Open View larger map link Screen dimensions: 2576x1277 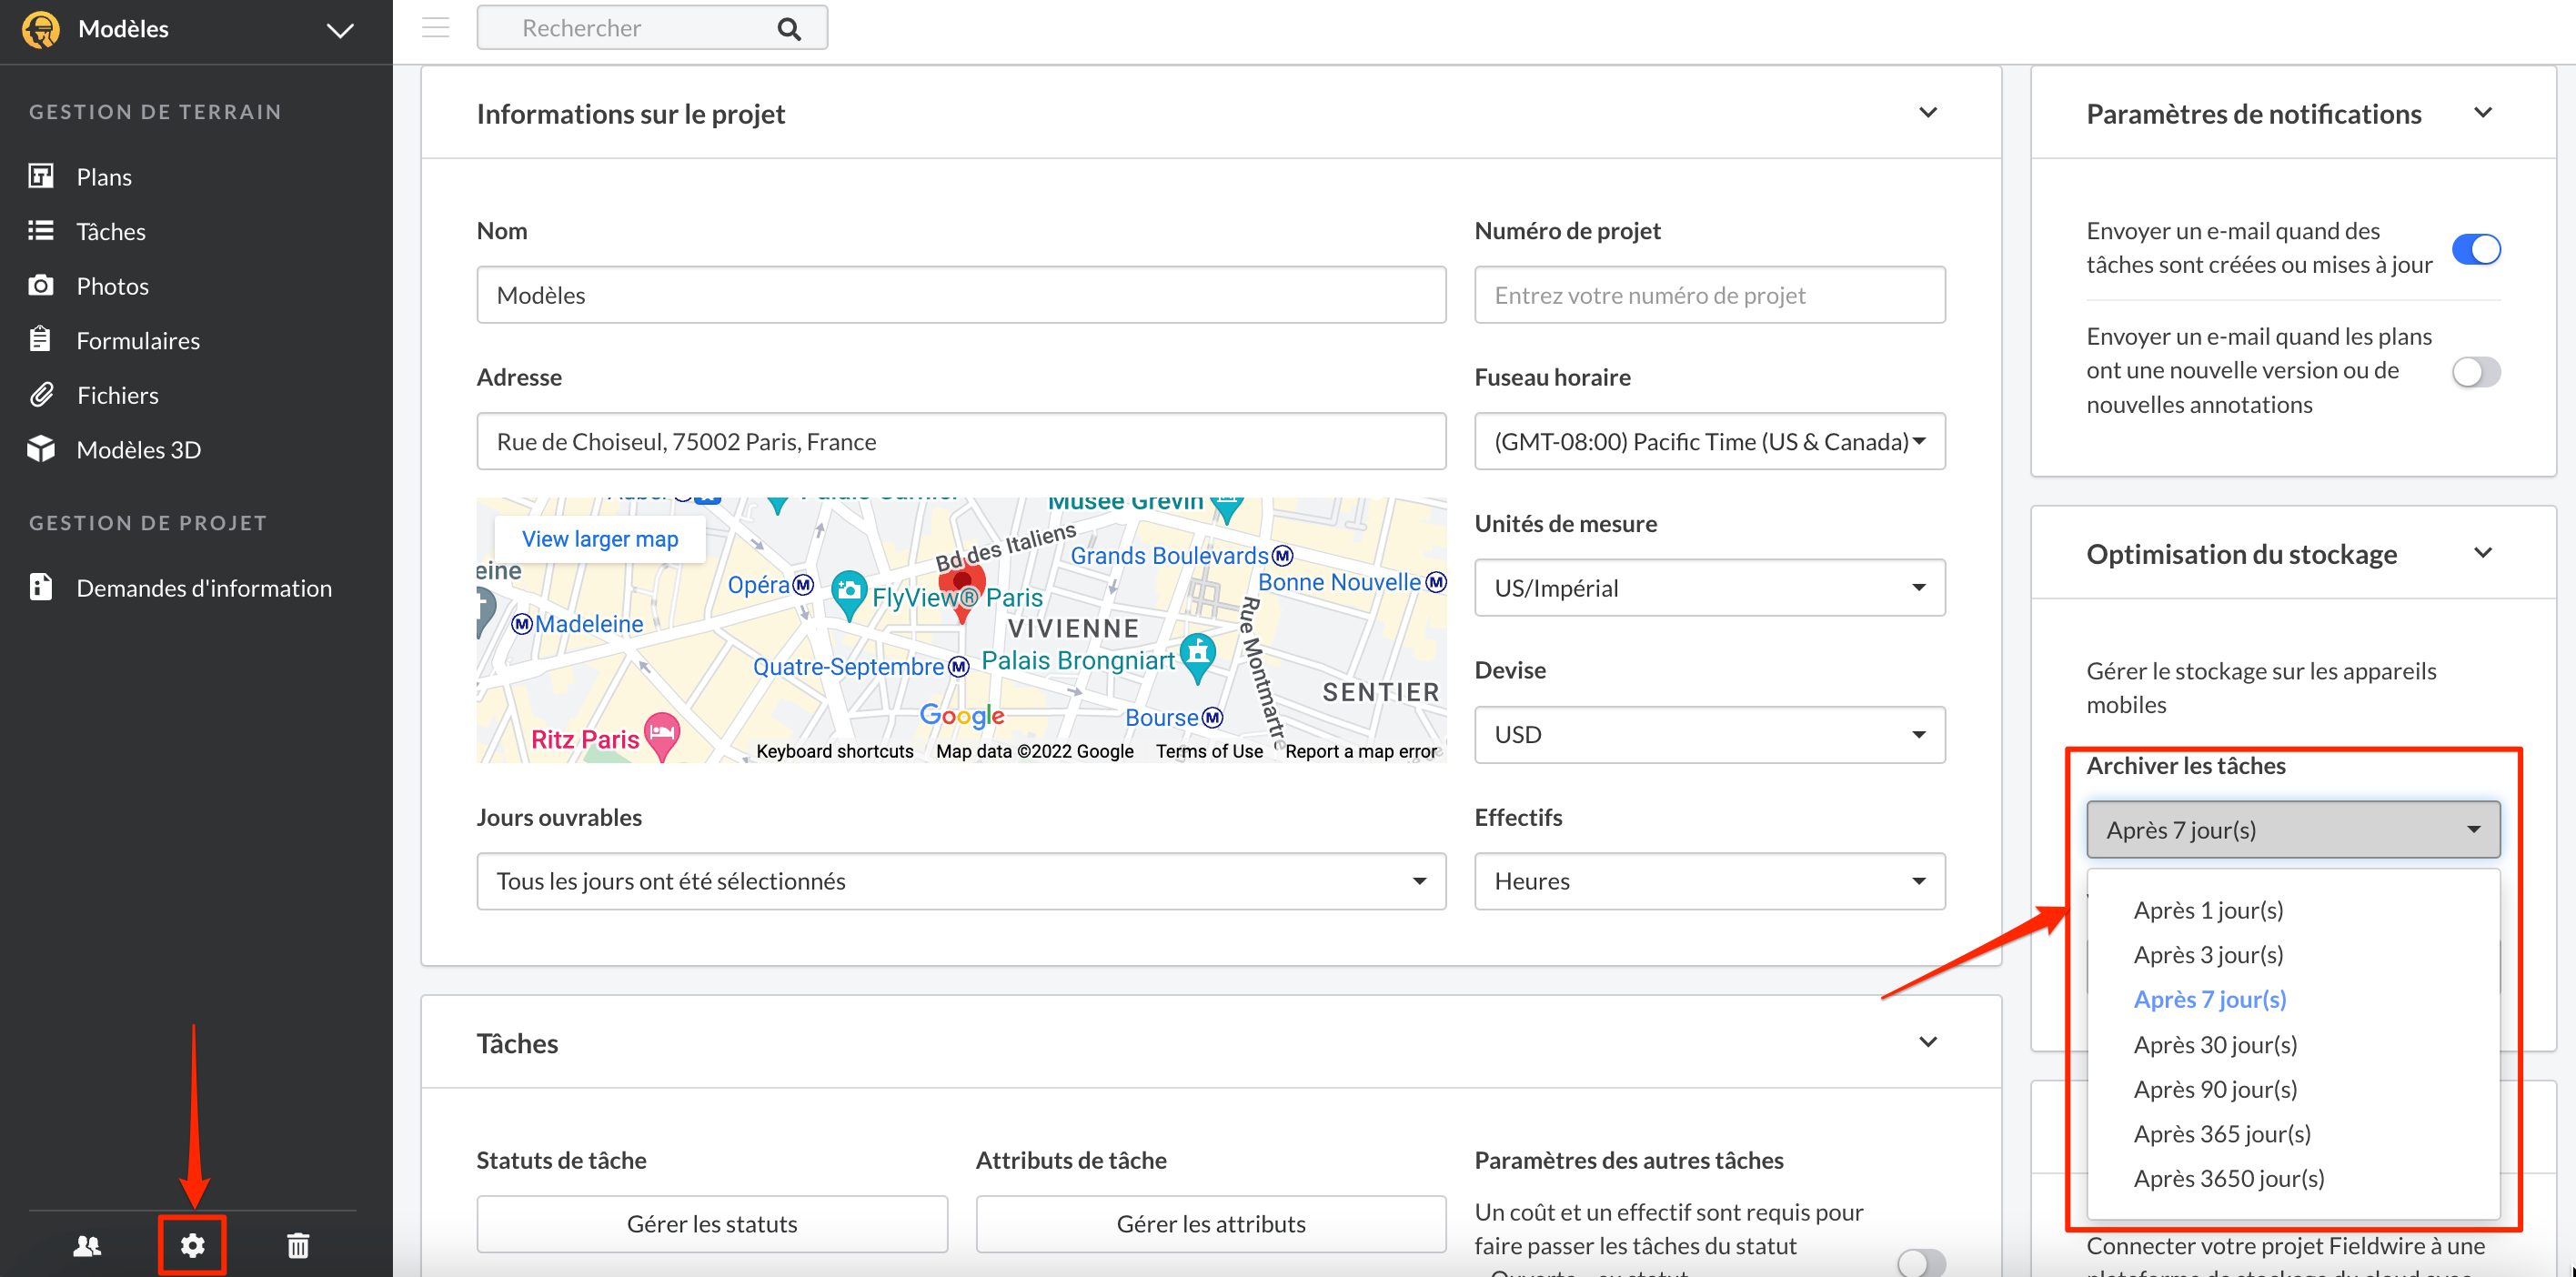click(x=600, y=539)
